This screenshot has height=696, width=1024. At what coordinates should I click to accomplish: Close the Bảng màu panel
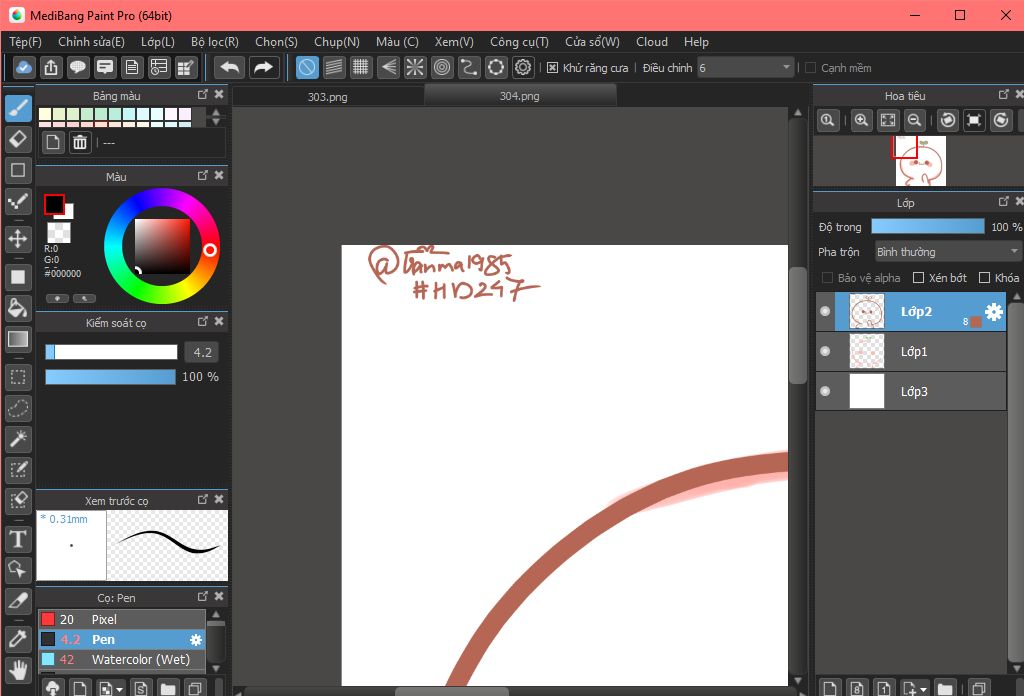(x=219, y=95)
